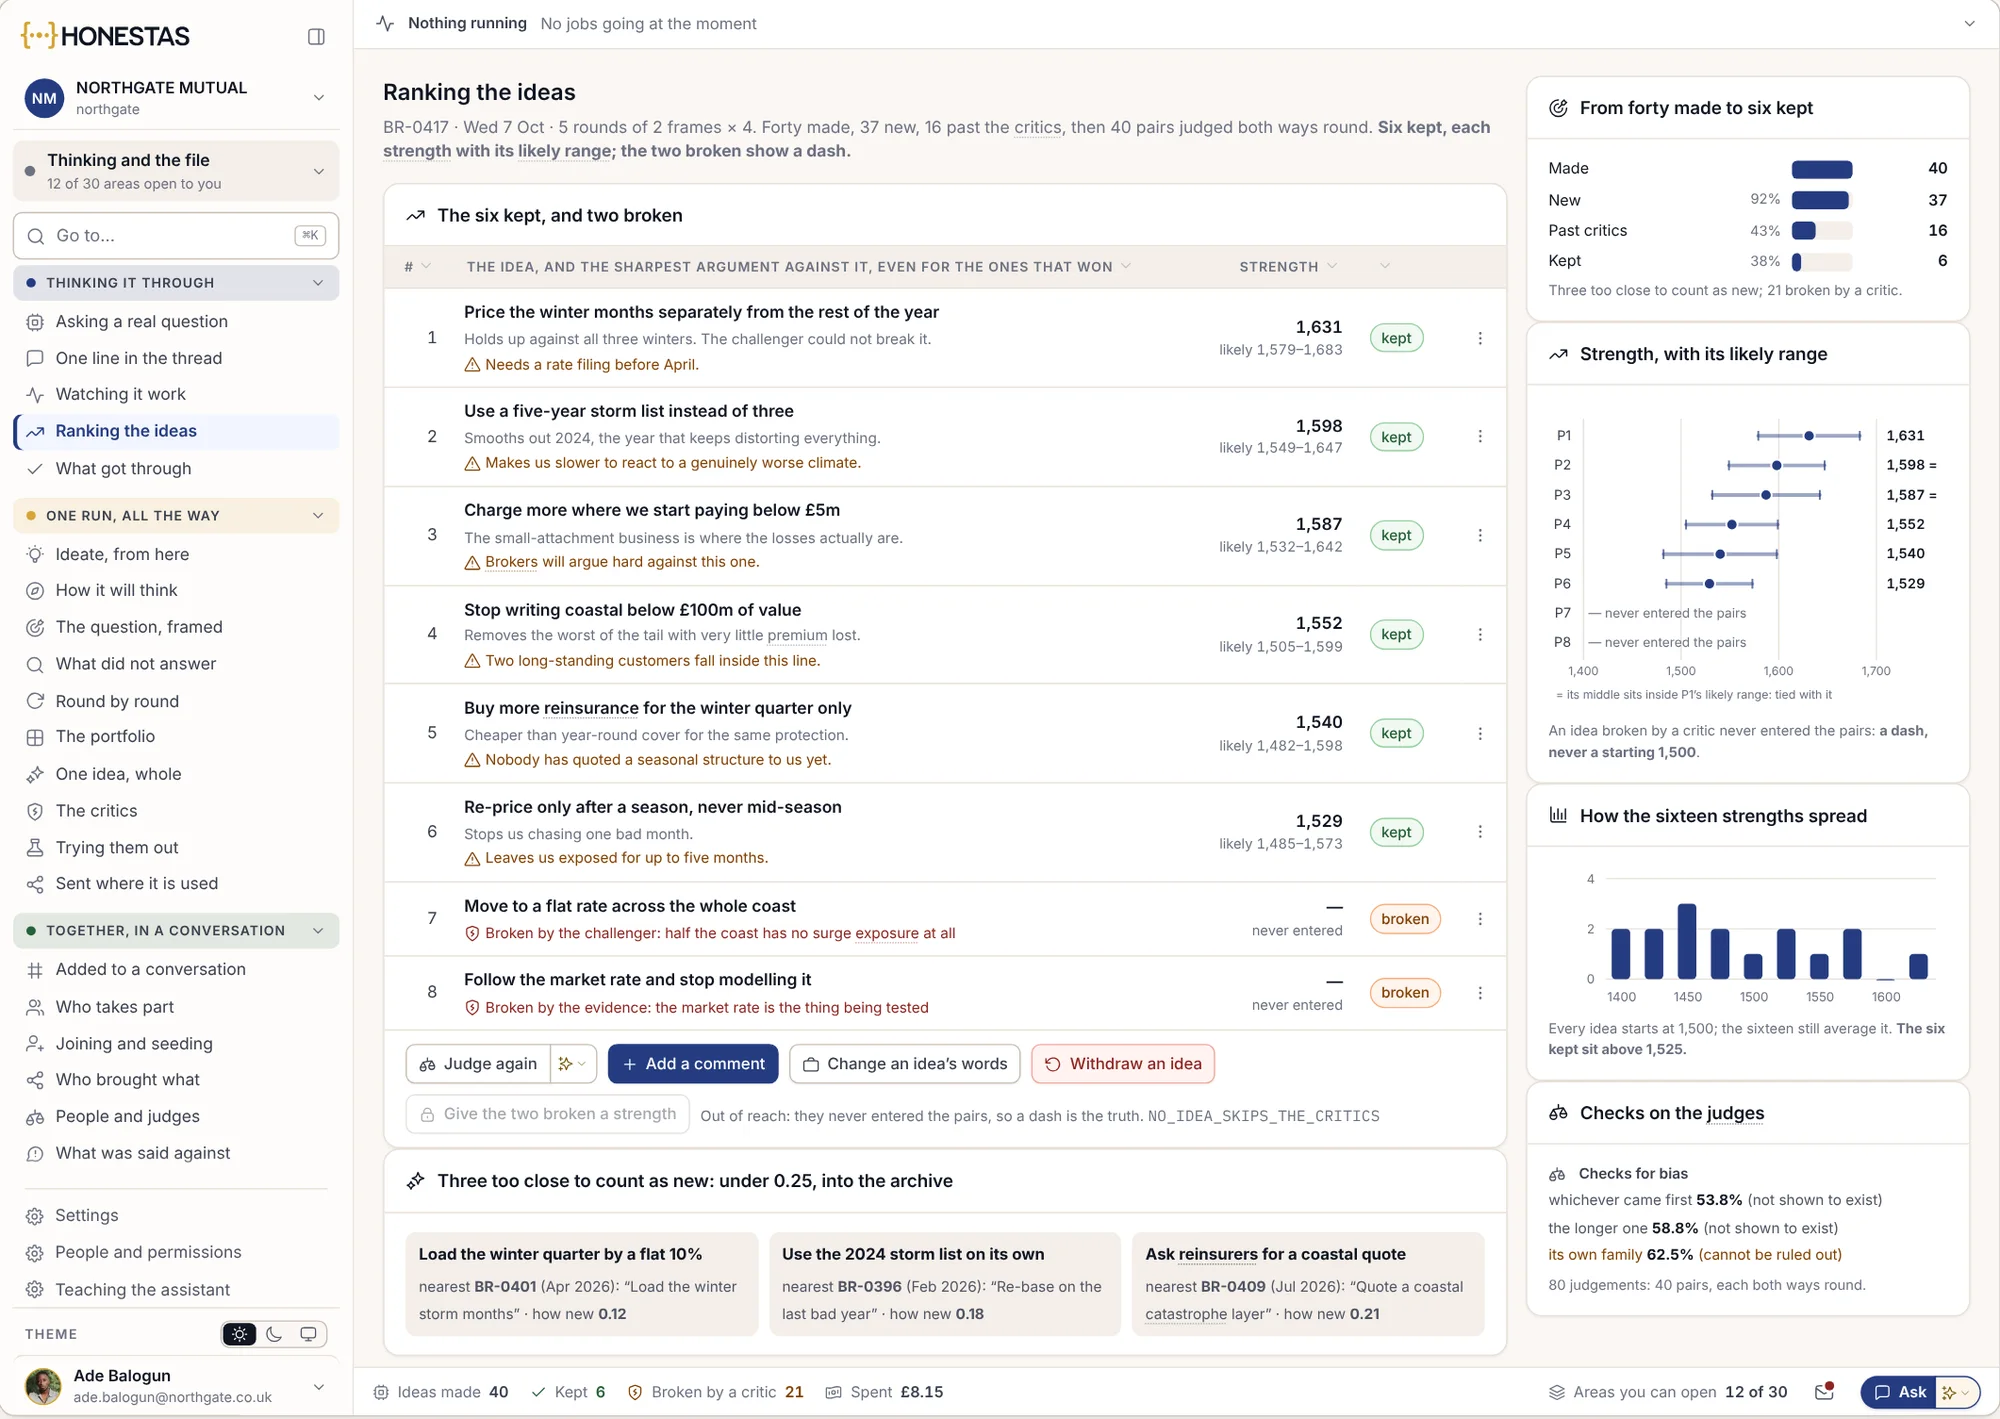
Task: Click the NM organisation avatar
Action: 44,98
